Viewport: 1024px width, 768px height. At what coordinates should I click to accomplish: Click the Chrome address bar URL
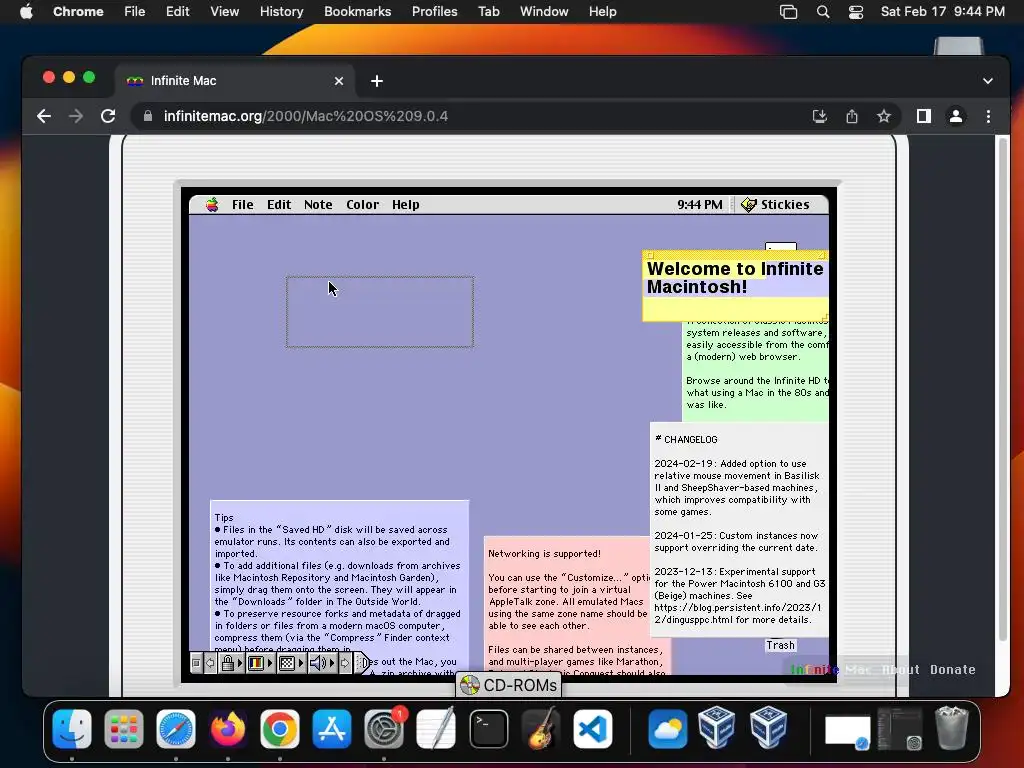(x=306, y=116)
